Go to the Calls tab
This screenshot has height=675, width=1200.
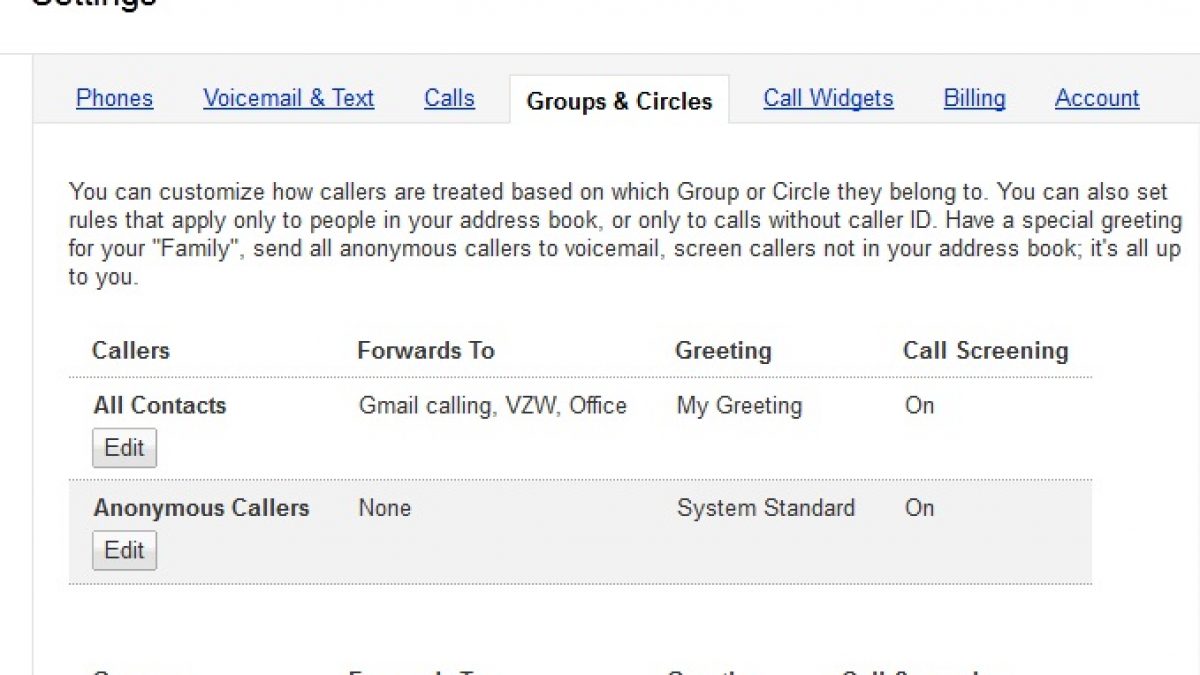pyautogui.click(x=449, y=98)
